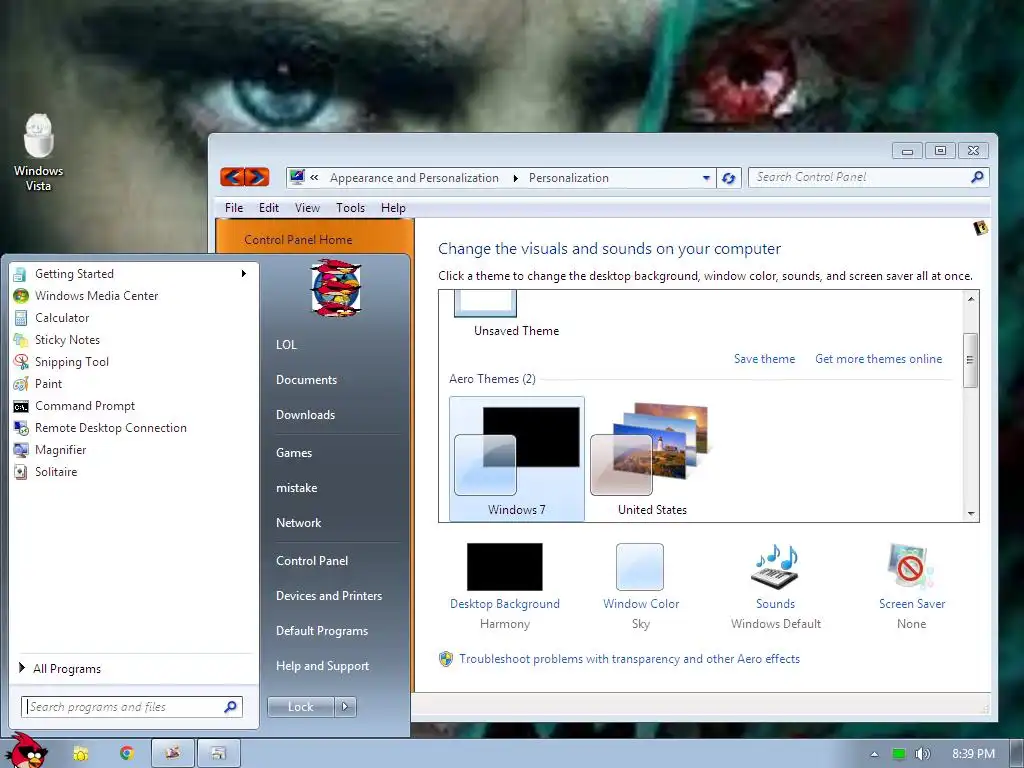Image resolution: width=1024 pixels, height=768 pixels.
Task: Open Troubleshoot problems with transparency link
Action: [x=629, y=659]
